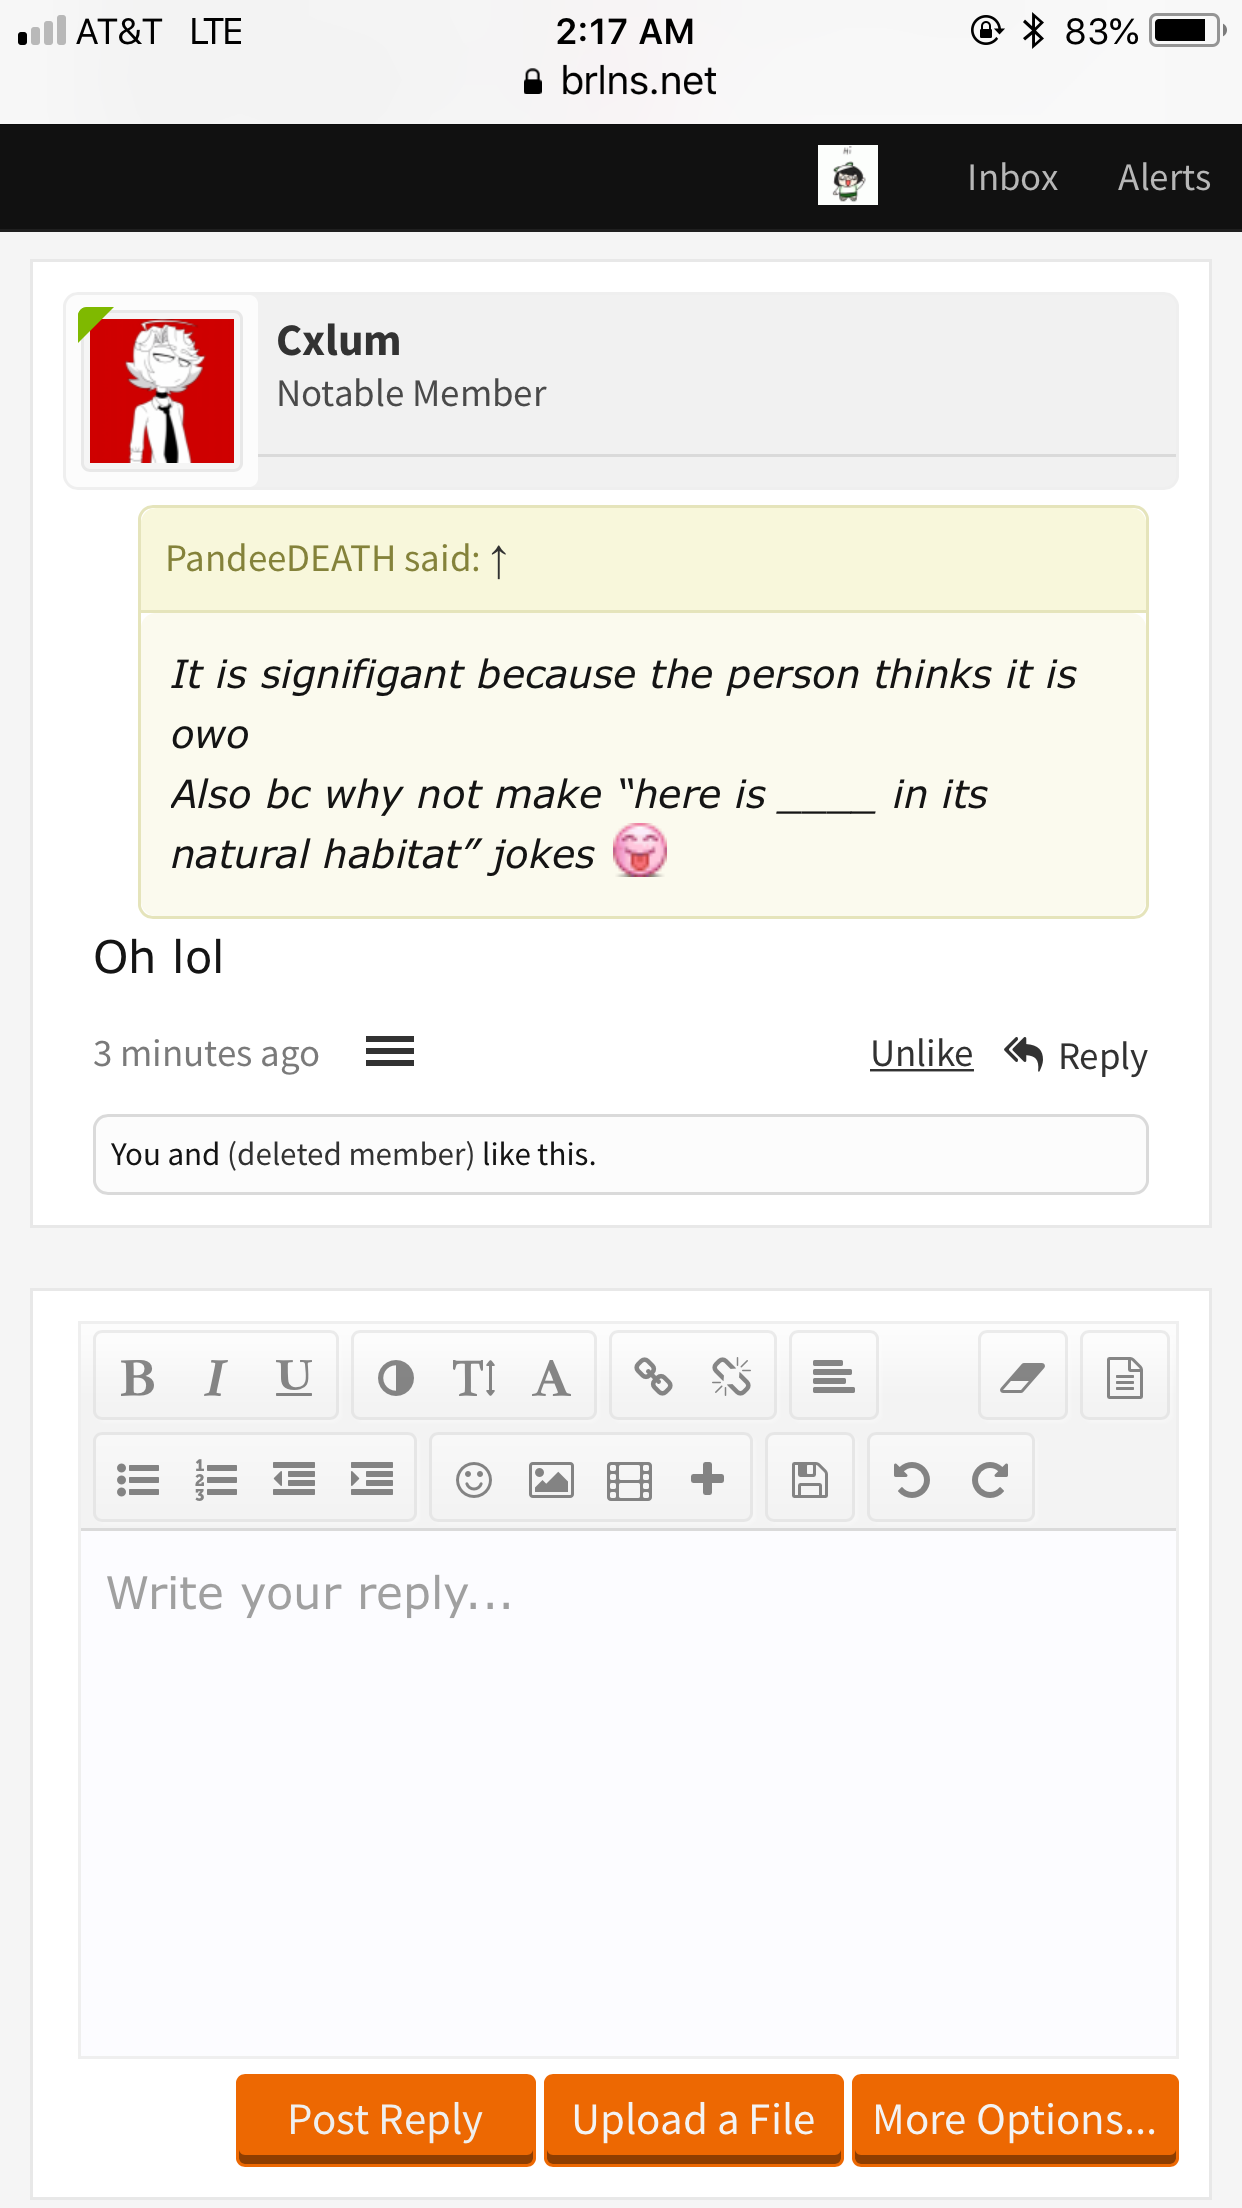Toggle italic formatting in the editor

[x=216, y=1377]
